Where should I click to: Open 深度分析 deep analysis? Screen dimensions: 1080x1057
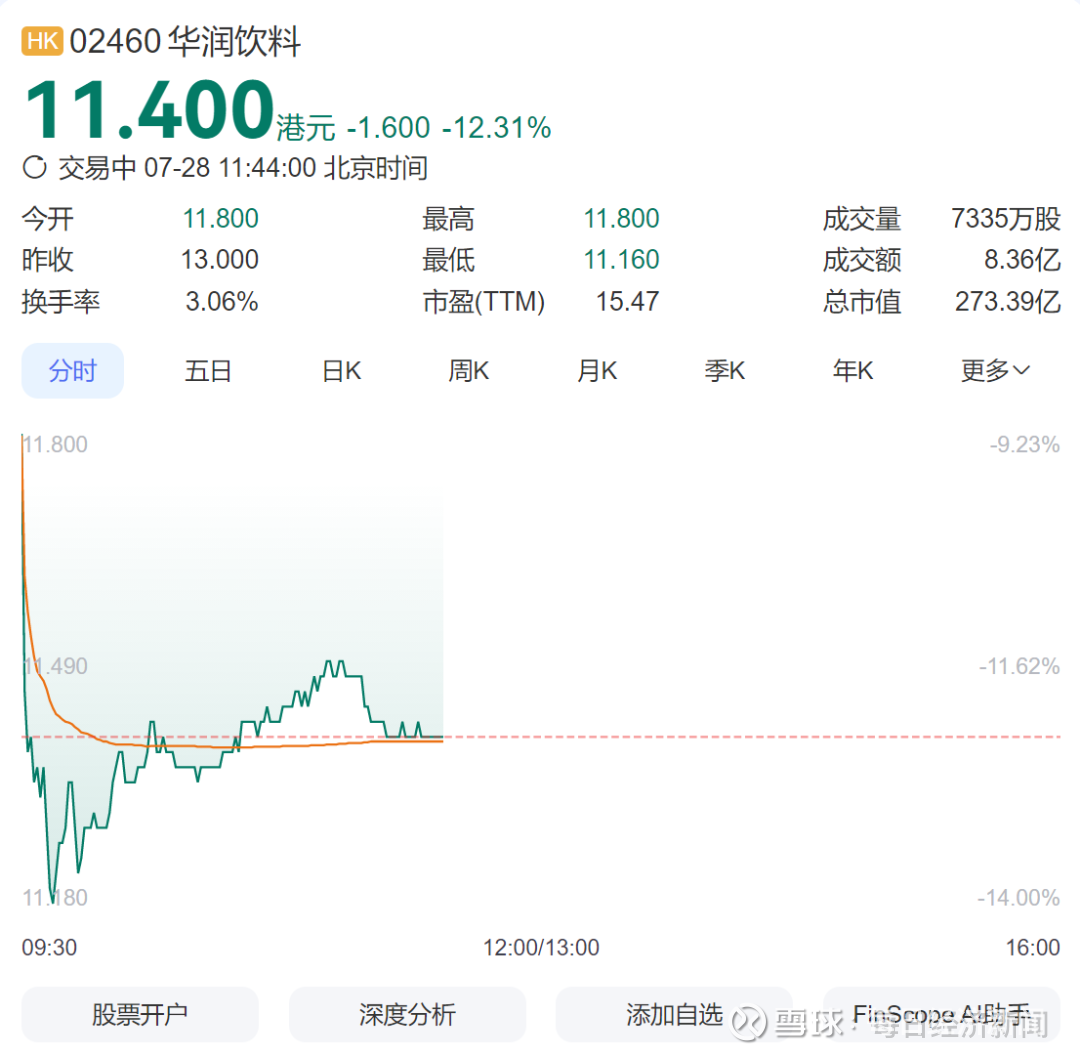[407, 1015]
